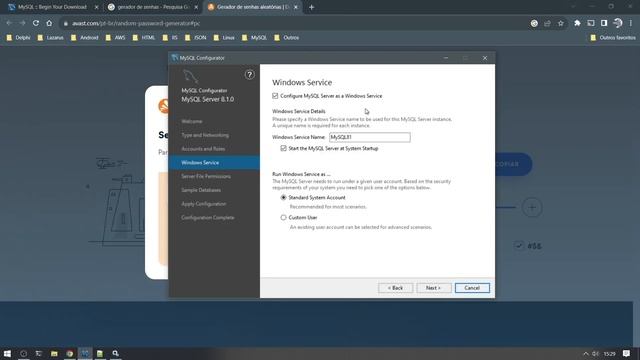
Task: Open the magnifier app on the taskbar
Action: click(116, 353)
